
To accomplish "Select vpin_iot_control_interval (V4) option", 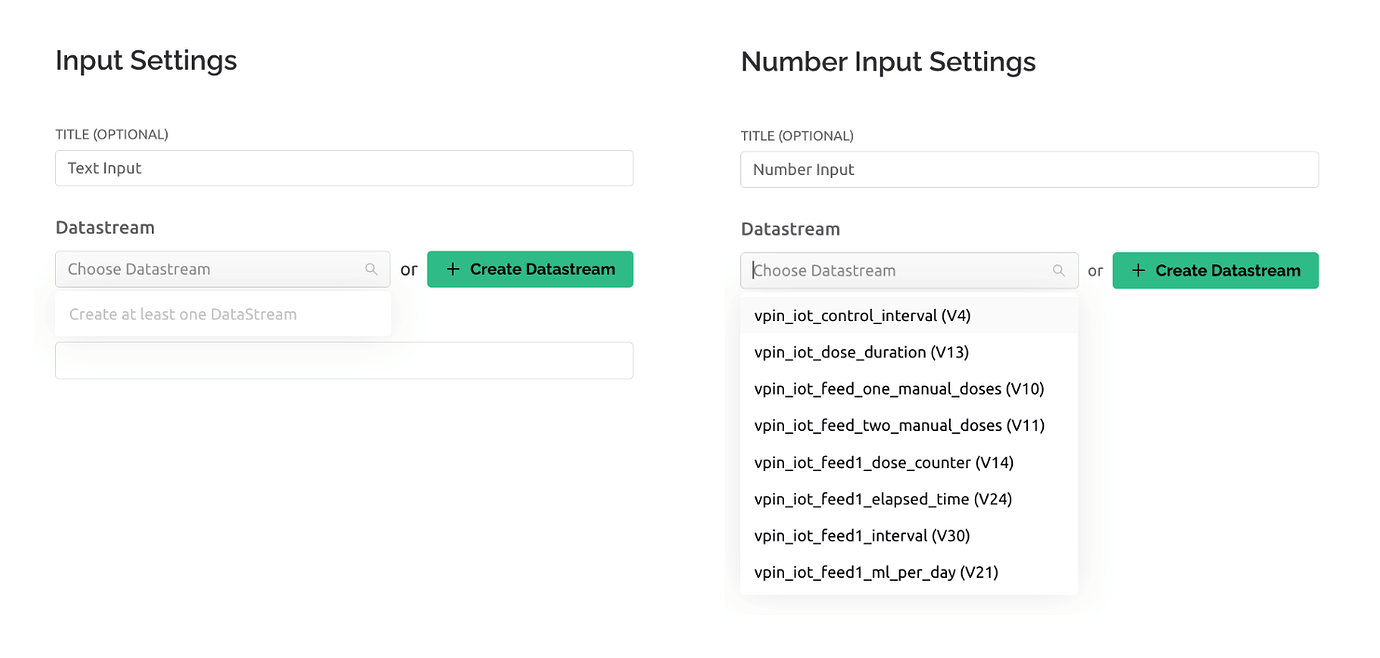I will [x=909, y=315].
